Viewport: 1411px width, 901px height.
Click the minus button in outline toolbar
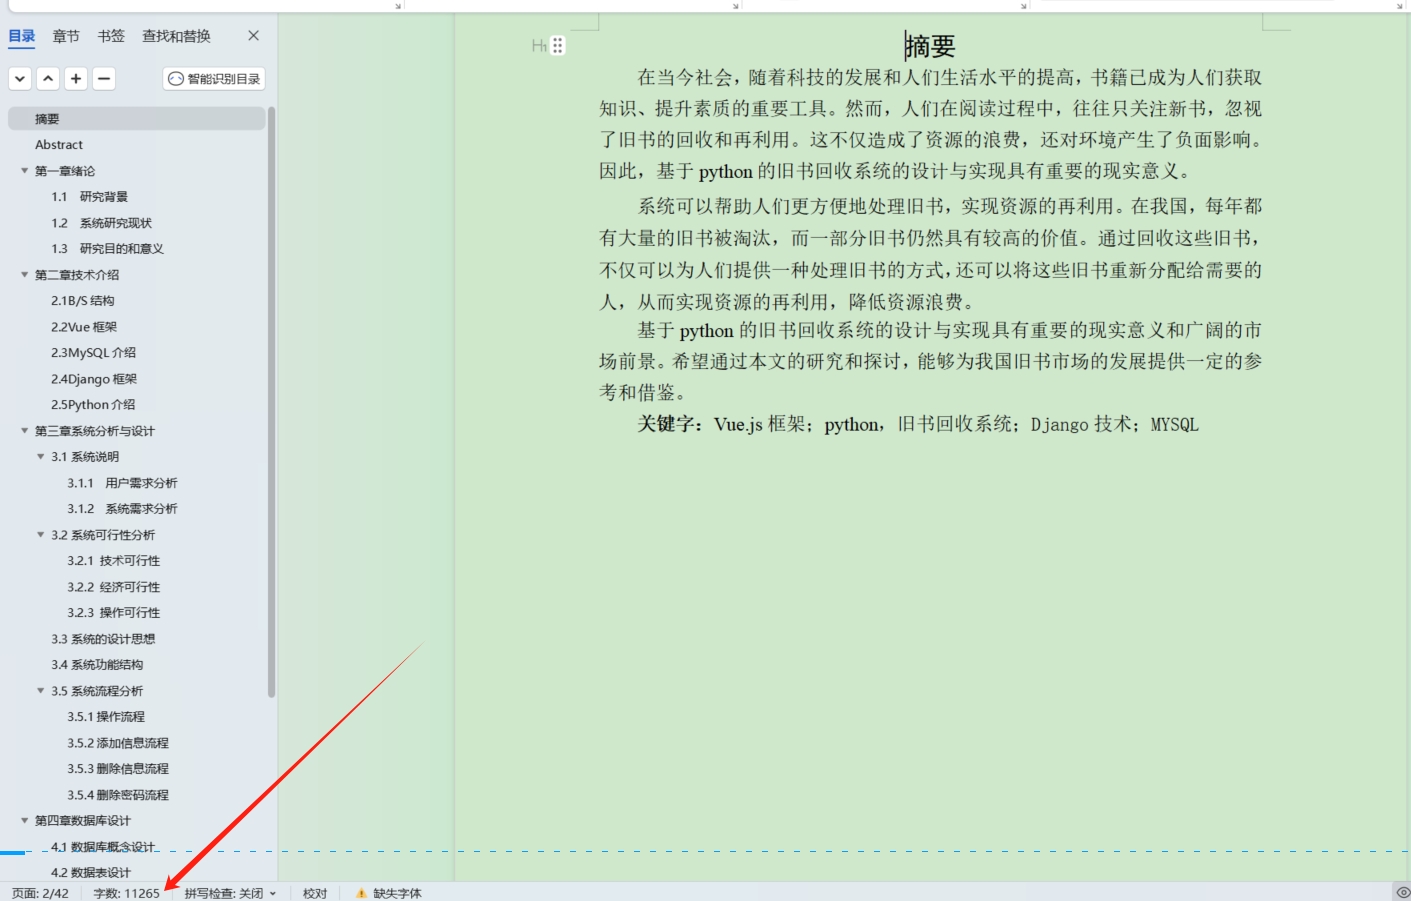tap(104, 78)
